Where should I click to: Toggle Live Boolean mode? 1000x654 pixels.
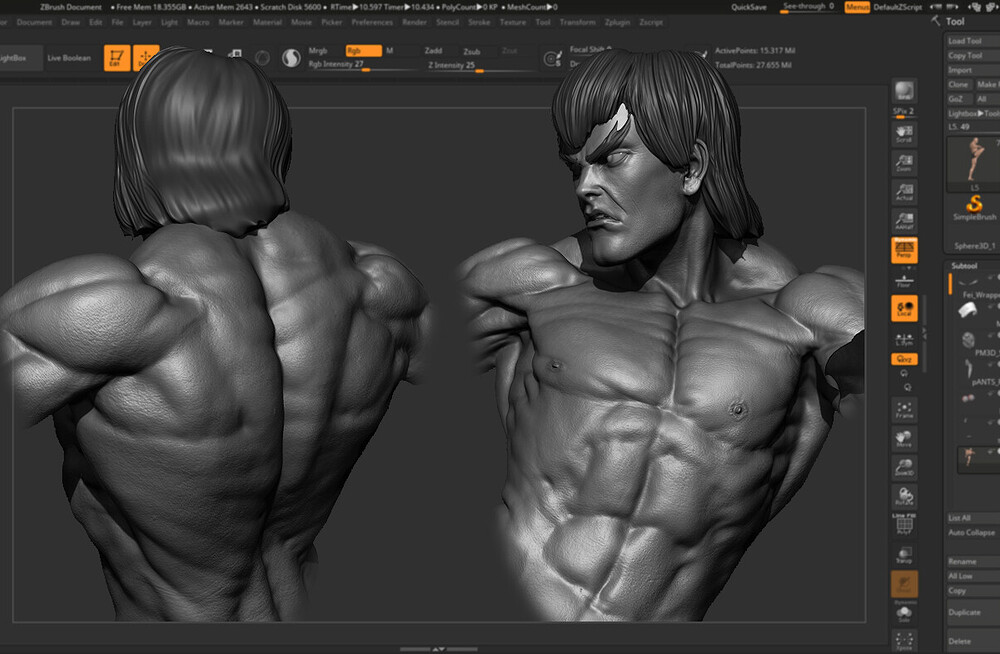(x=69, y=58)
